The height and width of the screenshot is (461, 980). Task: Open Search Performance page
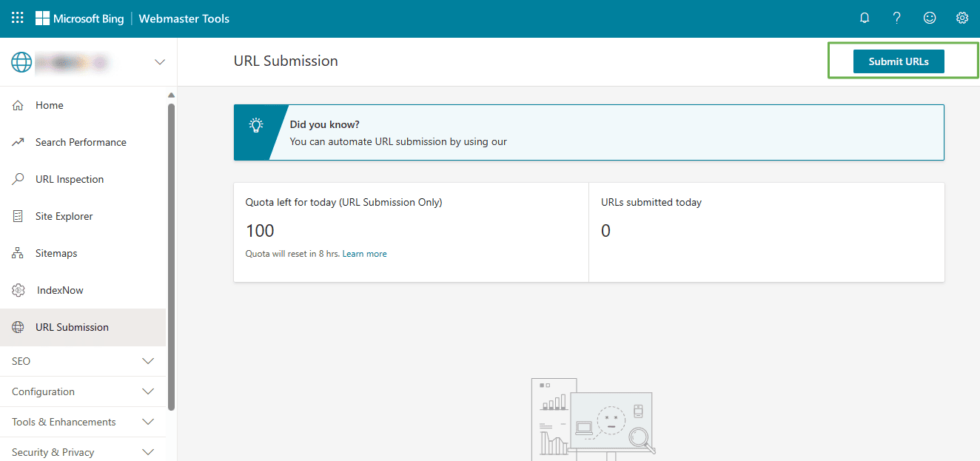click(x=83, y=142)
